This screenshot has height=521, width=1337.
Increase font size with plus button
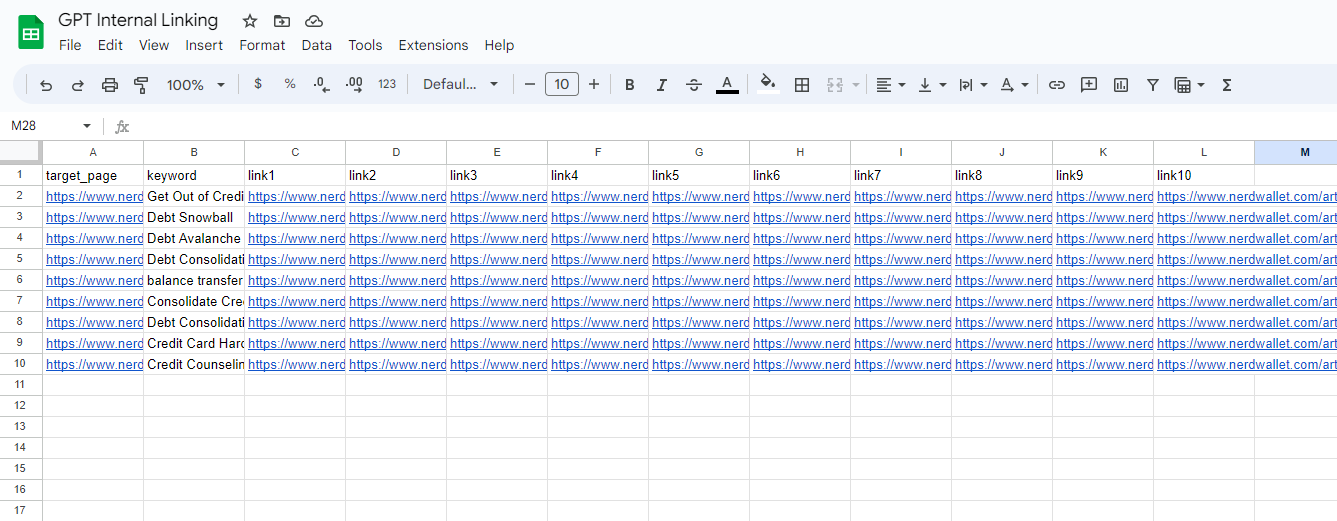click(594, 85)
